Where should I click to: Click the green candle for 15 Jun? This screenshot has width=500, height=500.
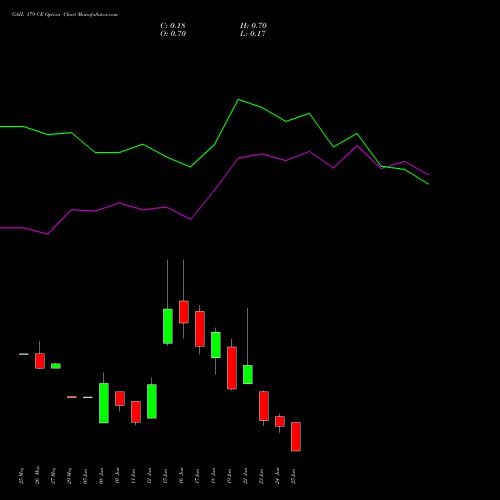point(168,326)
